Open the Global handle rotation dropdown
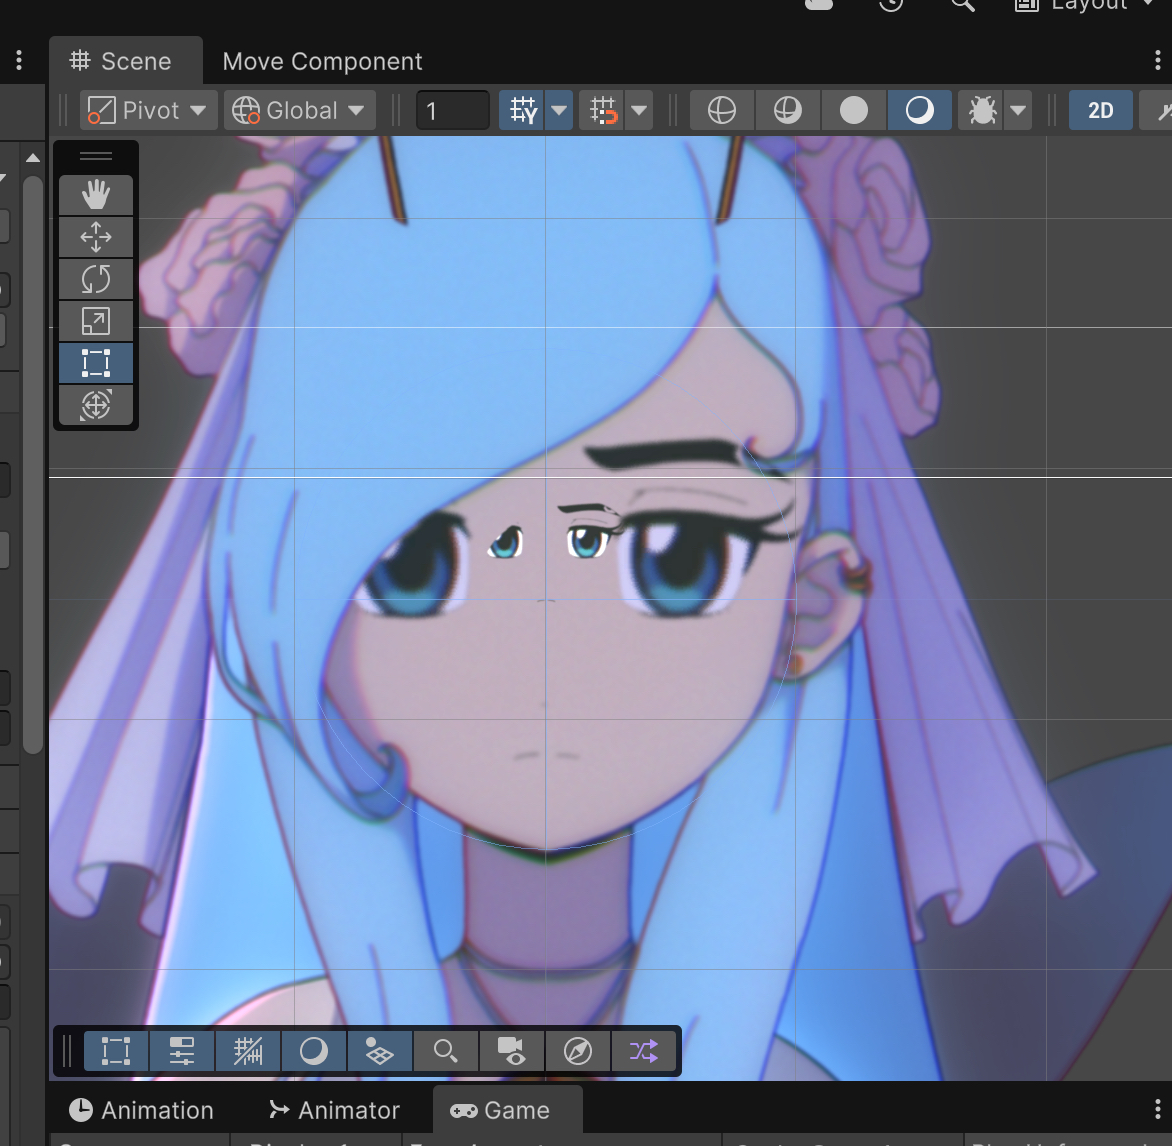Screen dimensions: 1172x1146 tap(299, 110)
